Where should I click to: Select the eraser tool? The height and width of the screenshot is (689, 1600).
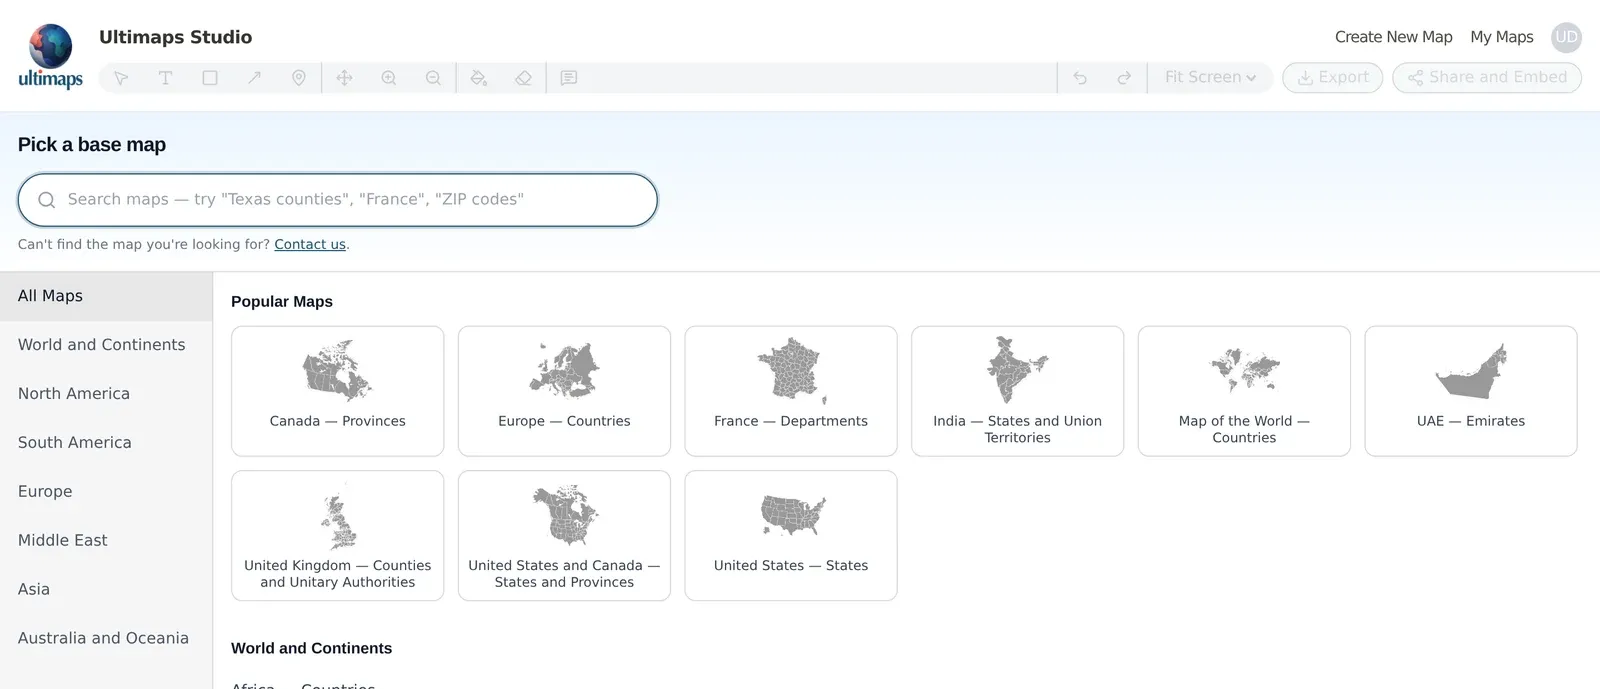coord(523,78)
